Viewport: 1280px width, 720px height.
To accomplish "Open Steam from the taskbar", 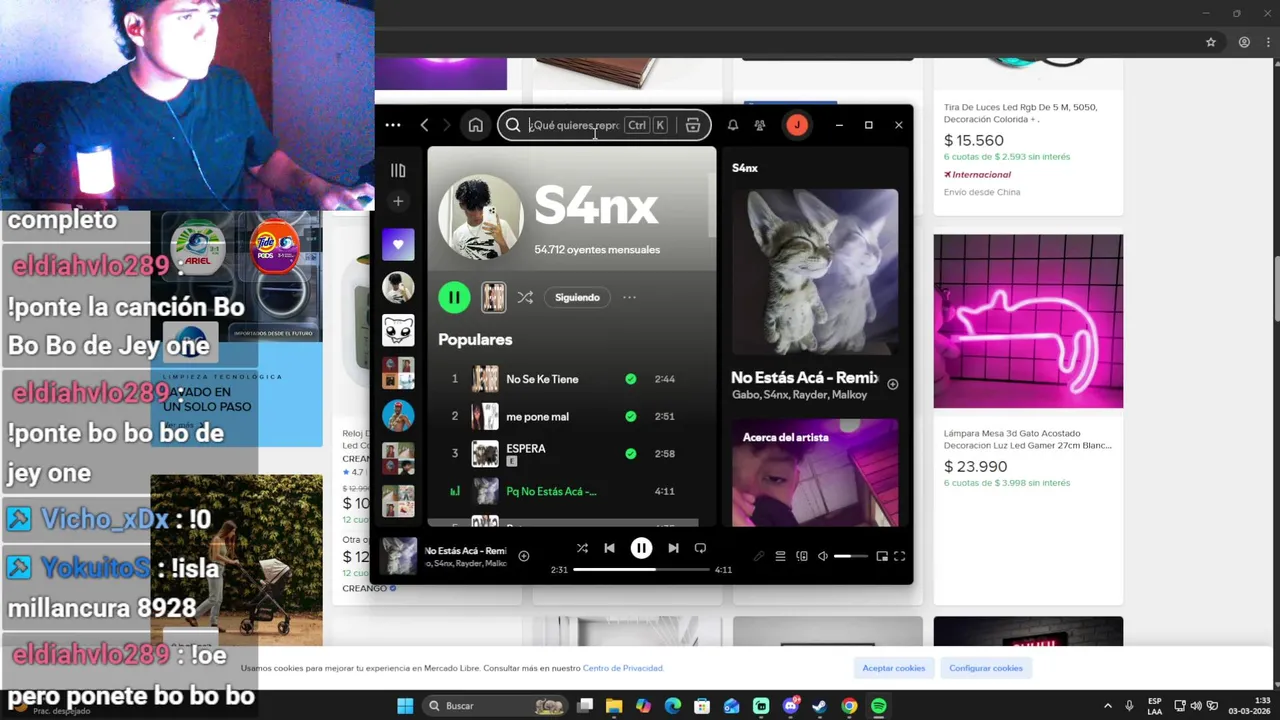I will pyautogui.click(x=820, y=706).
